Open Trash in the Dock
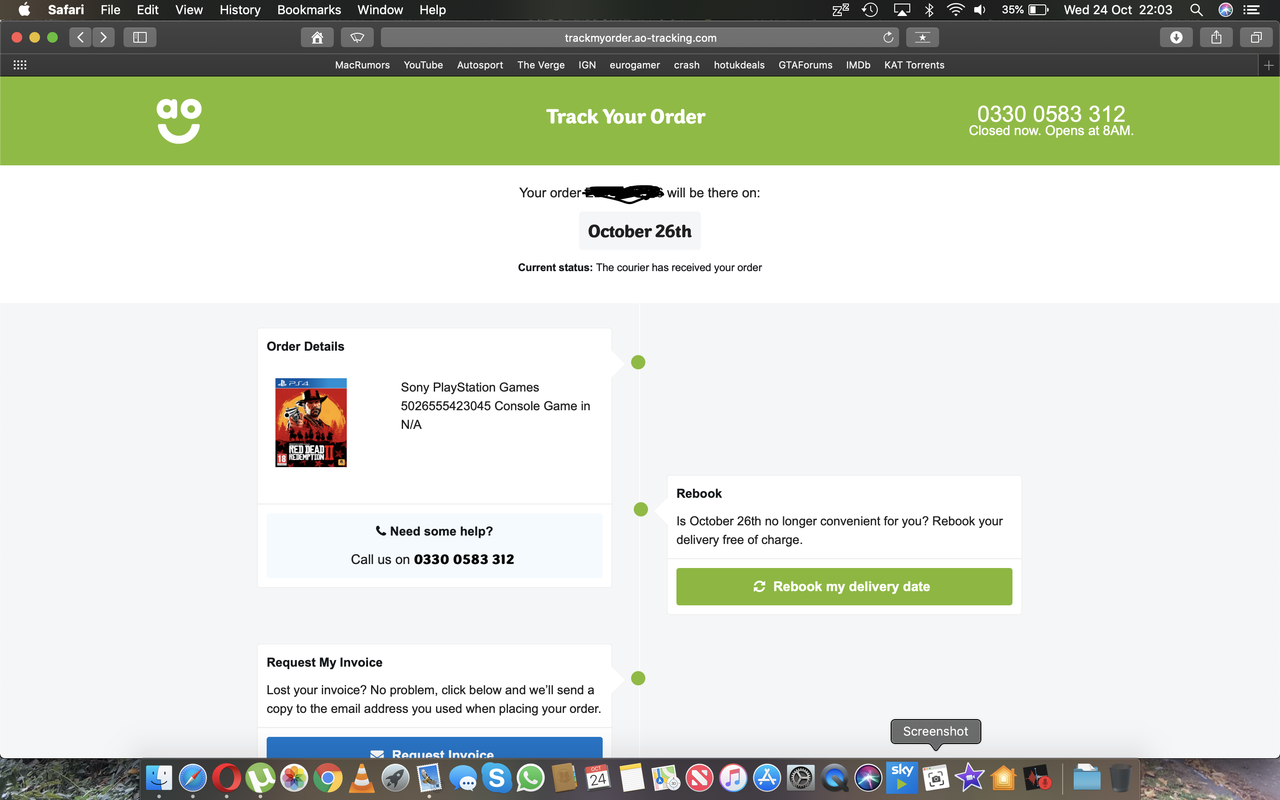This screenshot has width=1280, height=800. pyautogui.click(x=1121, y=777)
